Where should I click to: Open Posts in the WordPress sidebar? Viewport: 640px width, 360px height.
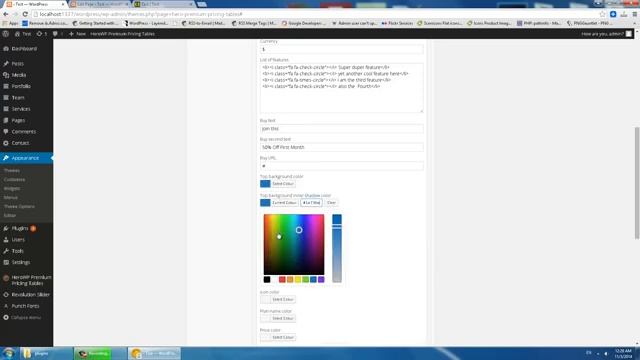click(x=17, y=64)
